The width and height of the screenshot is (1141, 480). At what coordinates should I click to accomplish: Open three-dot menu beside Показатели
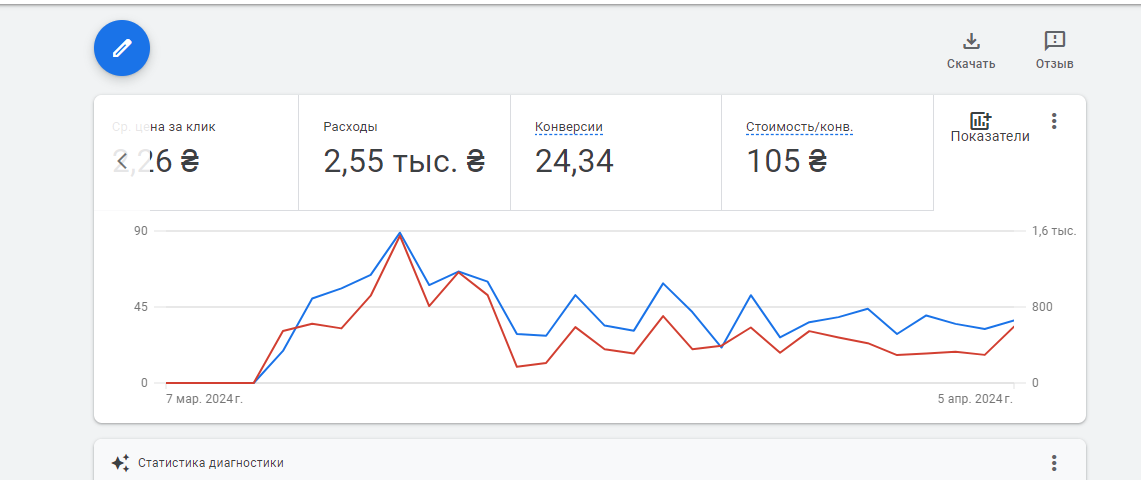pos(1053,121)
